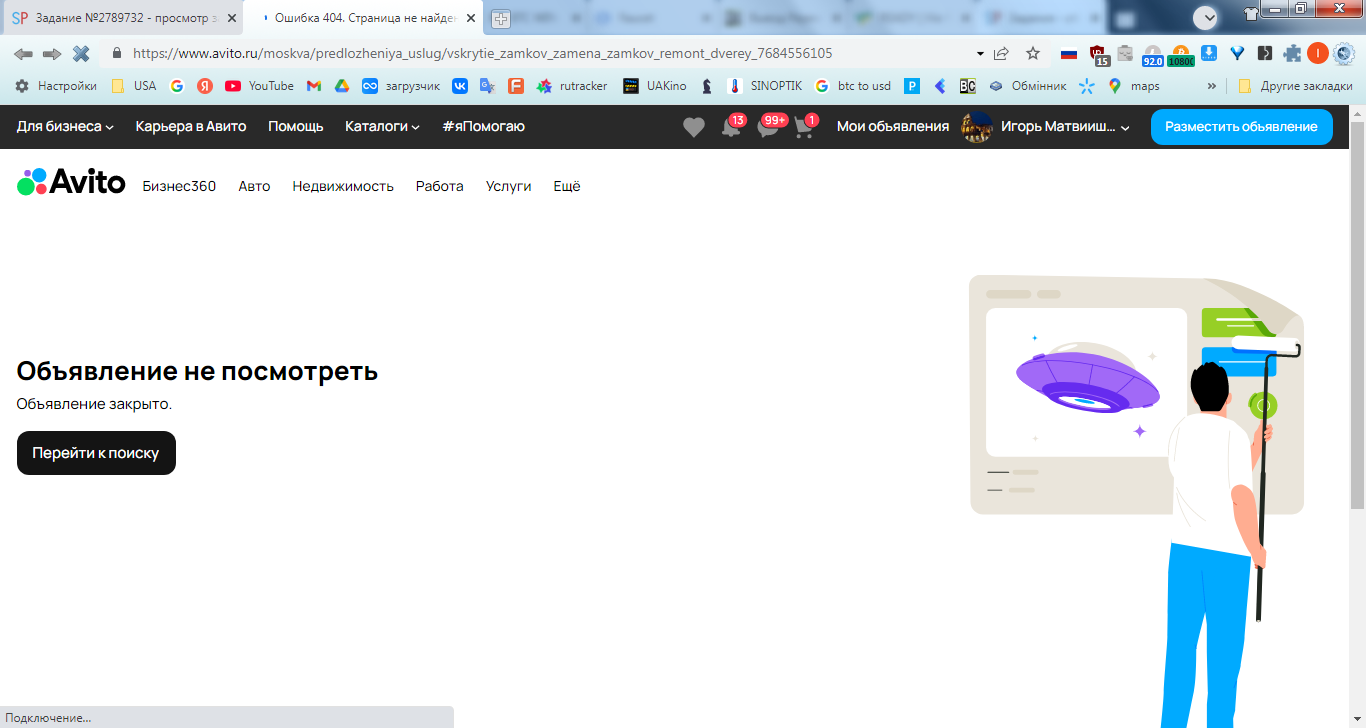Screen dimensions: 1366x728
Task: Open 'Недвижимость' category
Action: pos(343,186)
